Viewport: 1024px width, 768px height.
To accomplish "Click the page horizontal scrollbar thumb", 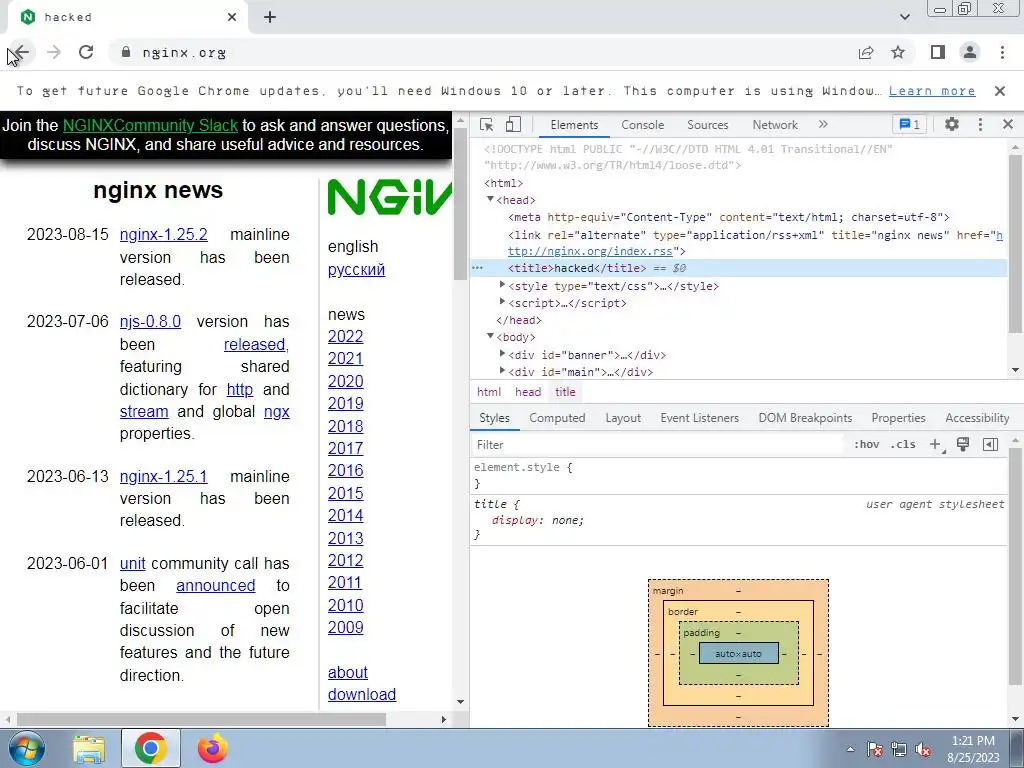I will (202, 719).
